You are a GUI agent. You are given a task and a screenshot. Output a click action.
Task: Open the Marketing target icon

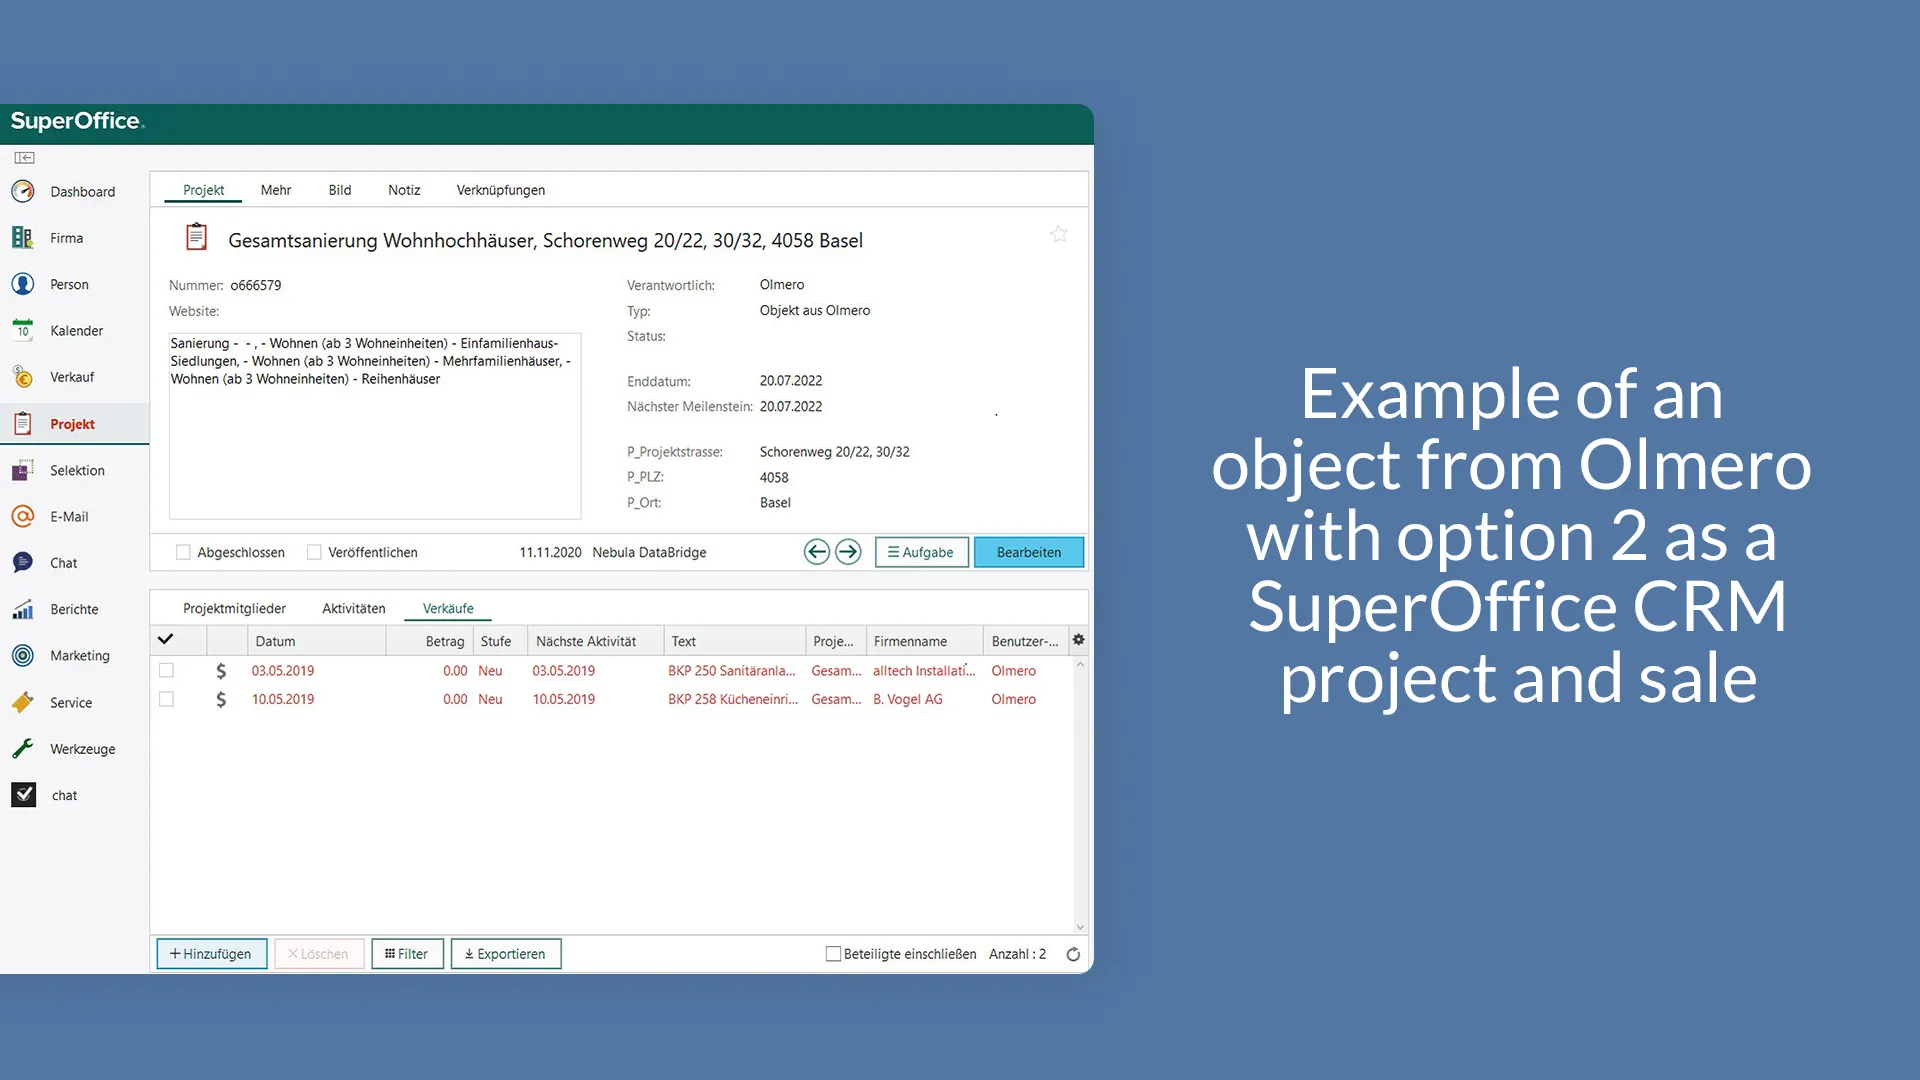click(23, 655)
